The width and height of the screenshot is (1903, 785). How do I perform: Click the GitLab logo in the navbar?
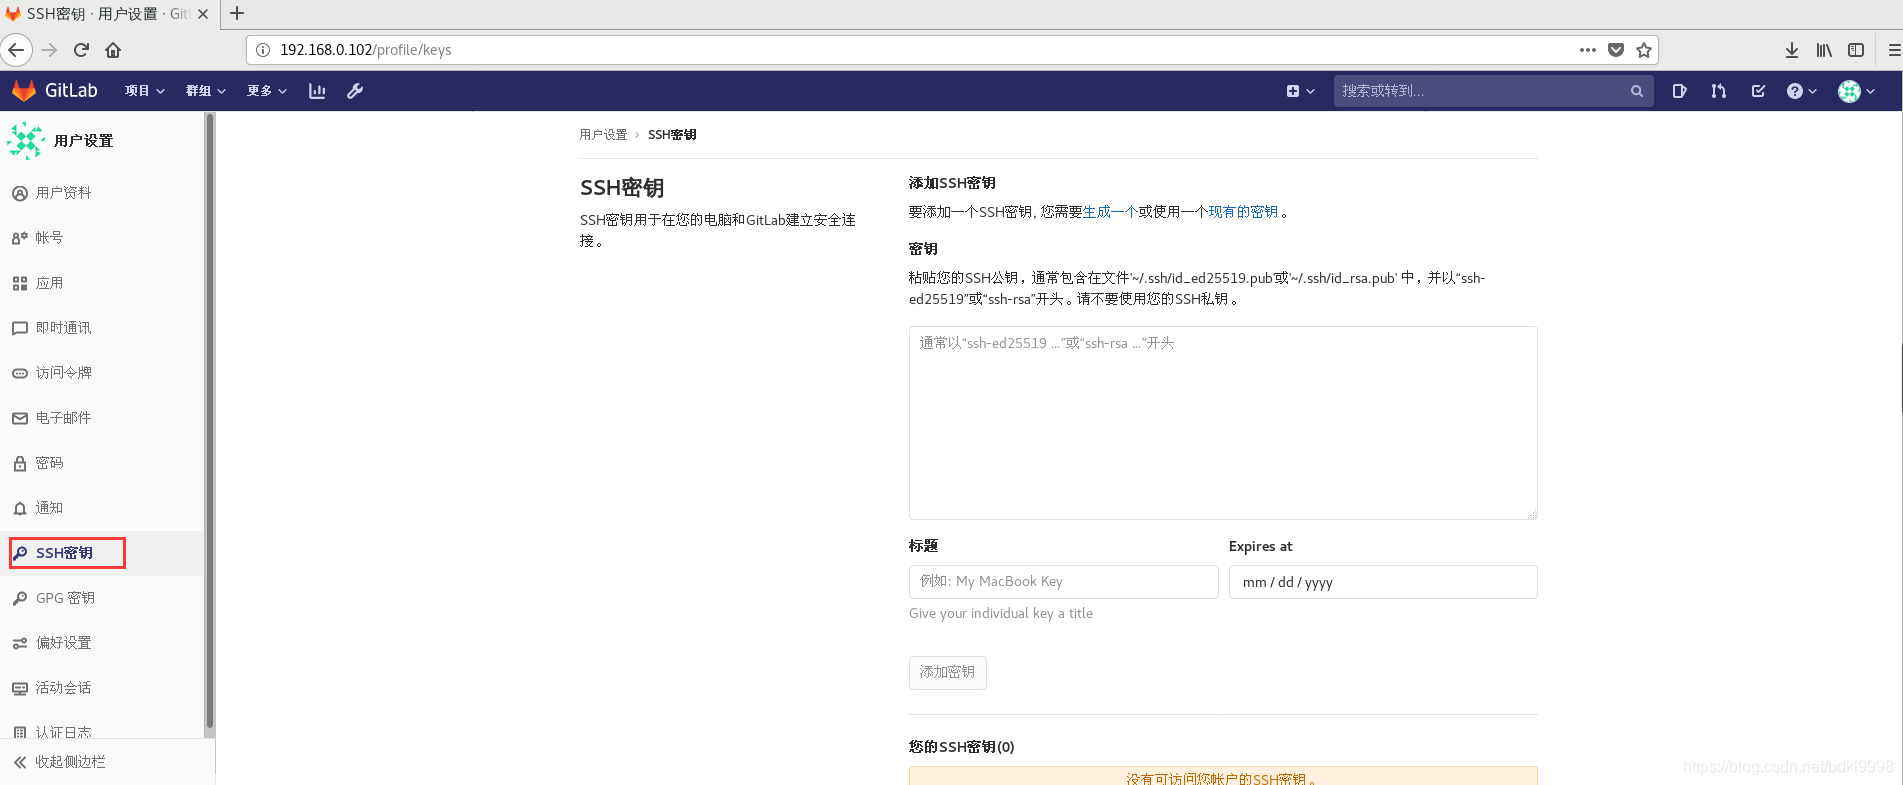[x=55, y=91]
